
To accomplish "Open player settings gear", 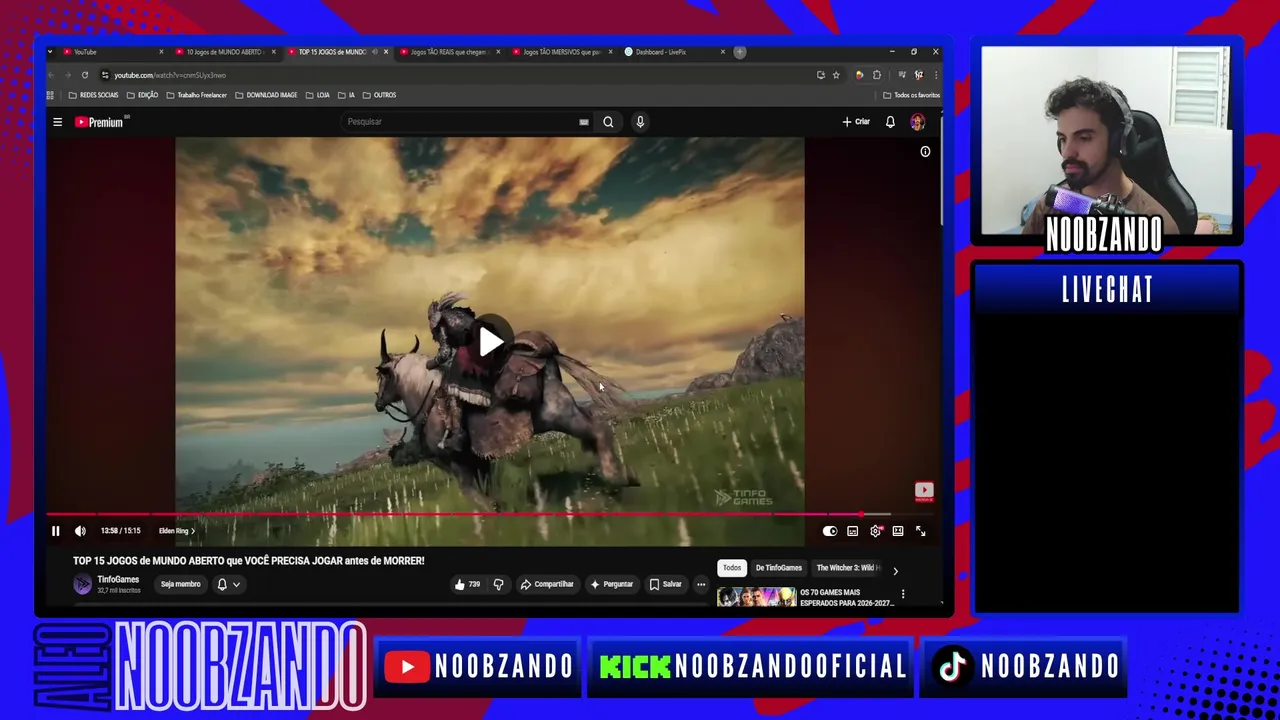I will coord(876,531).
